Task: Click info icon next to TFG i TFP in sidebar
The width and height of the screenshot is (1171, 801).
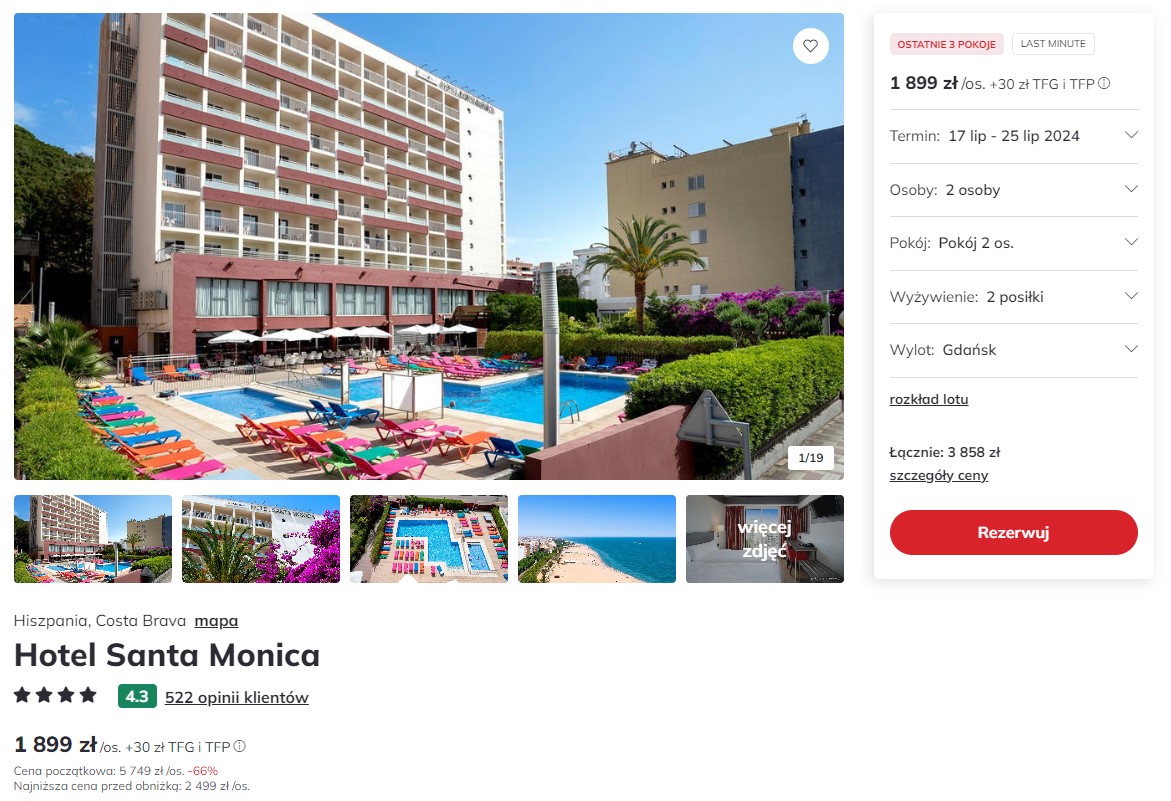Action: click(1104, 84)
